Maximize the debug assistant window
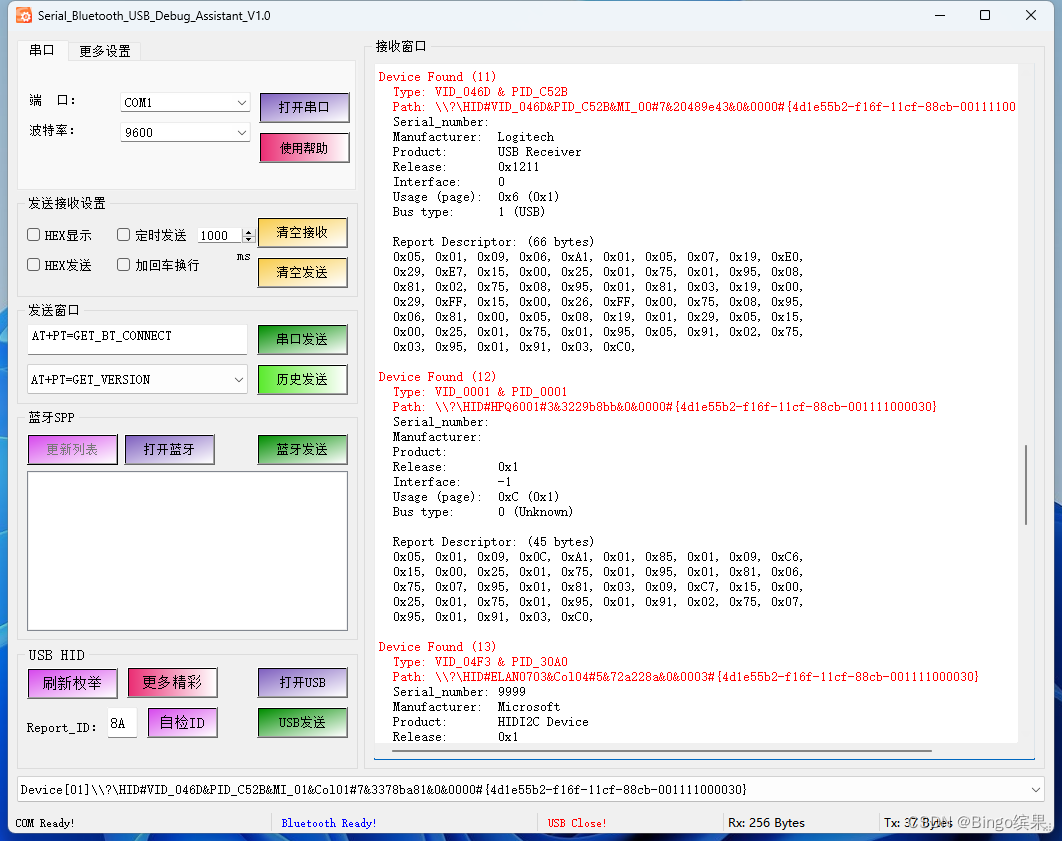 pos(985,15)
